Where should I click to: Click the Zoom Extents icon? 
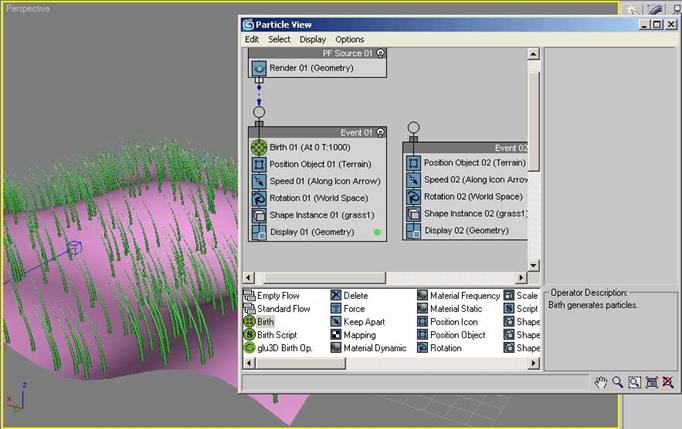(652, 382)
